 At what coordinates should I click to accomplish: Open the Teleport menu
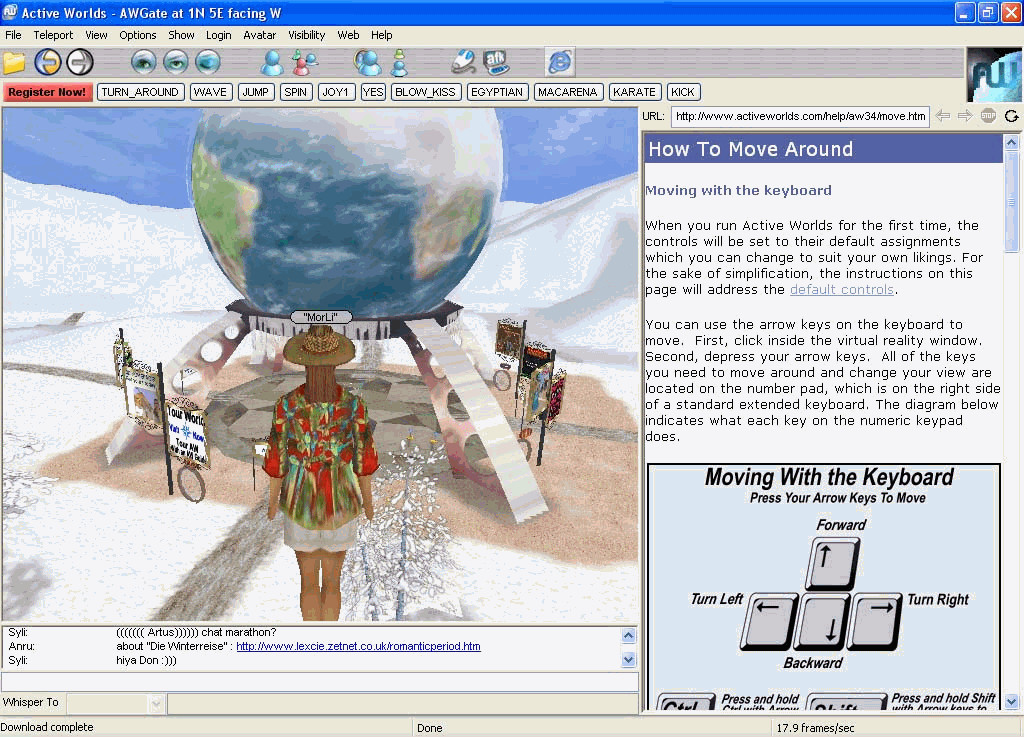pos(53,35)
